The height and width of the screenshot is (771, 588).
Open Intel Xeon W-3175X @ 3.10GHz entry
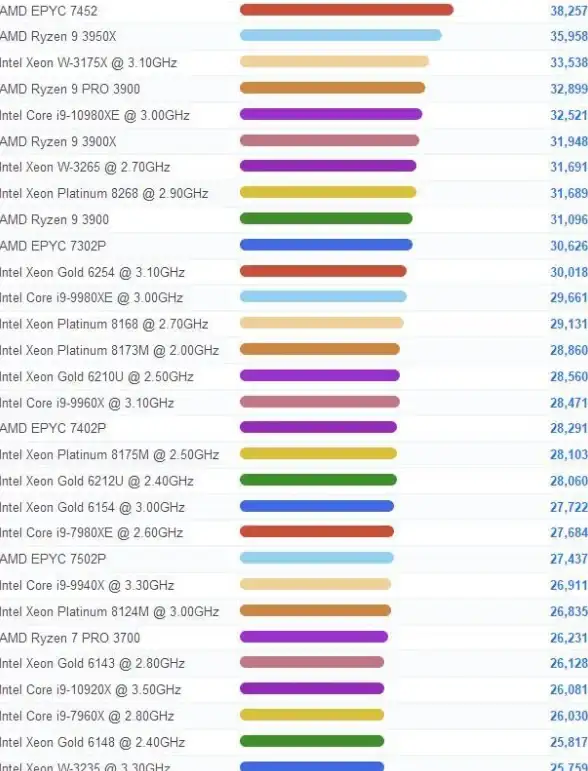pyautogui.click(x=88, y=62)
